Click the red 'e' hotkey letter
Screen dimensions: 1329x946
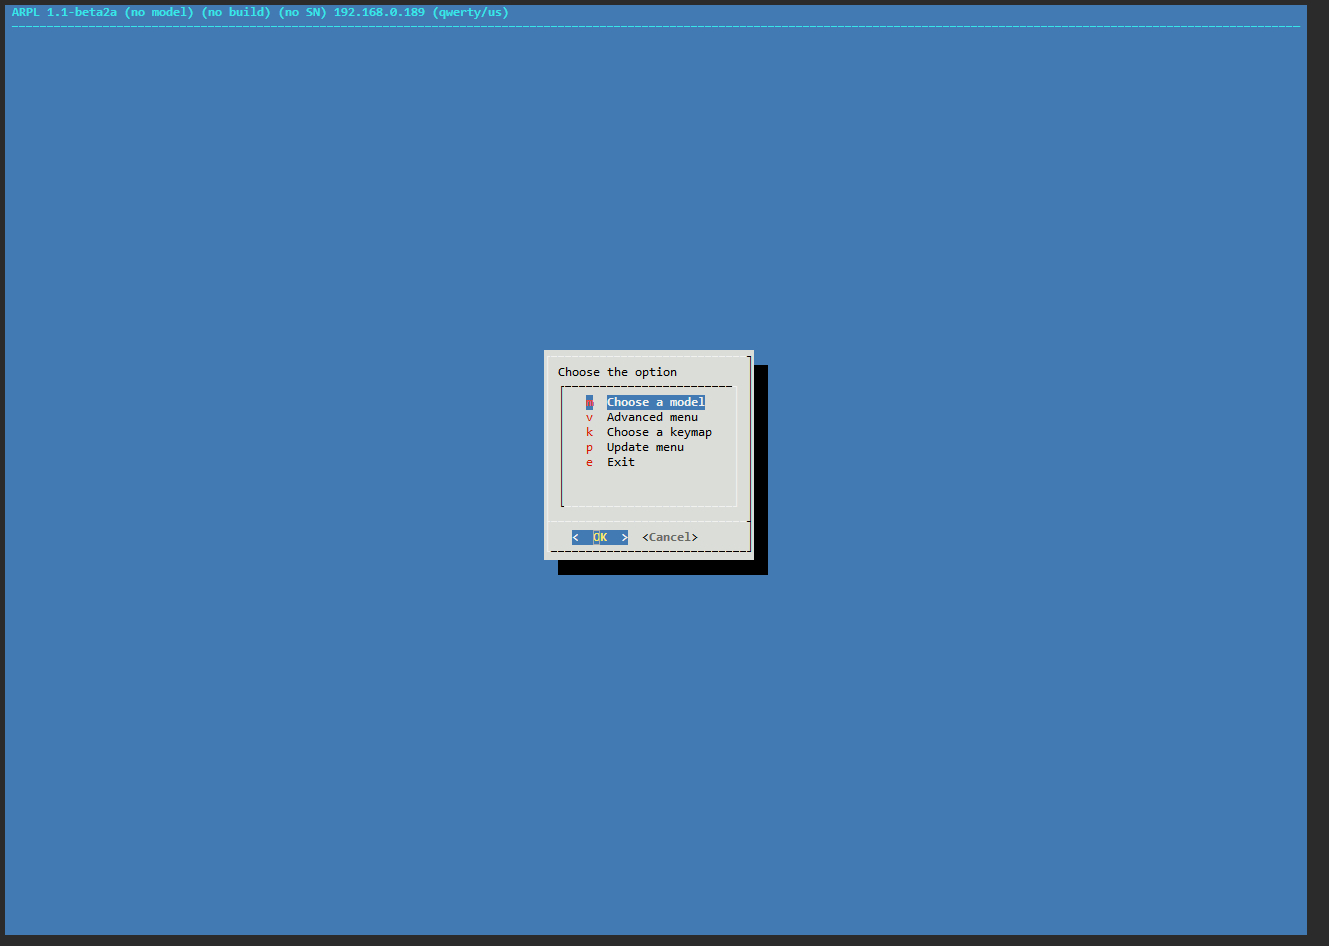590,462
